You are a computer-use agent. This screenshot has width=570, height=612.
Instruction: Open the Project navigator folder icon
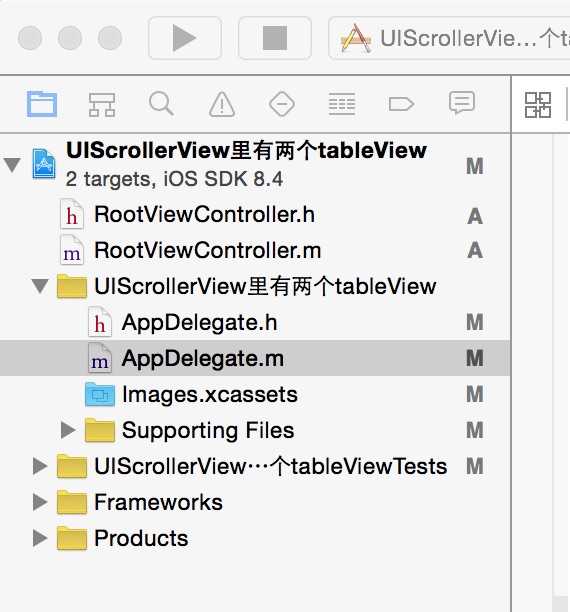[x=42, y=104]
